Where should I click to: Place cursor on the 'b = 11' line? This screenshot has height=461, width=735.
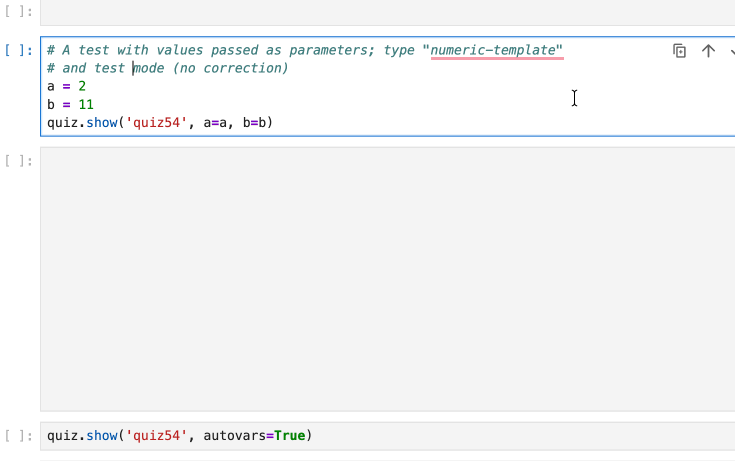(x=70, y=104)
